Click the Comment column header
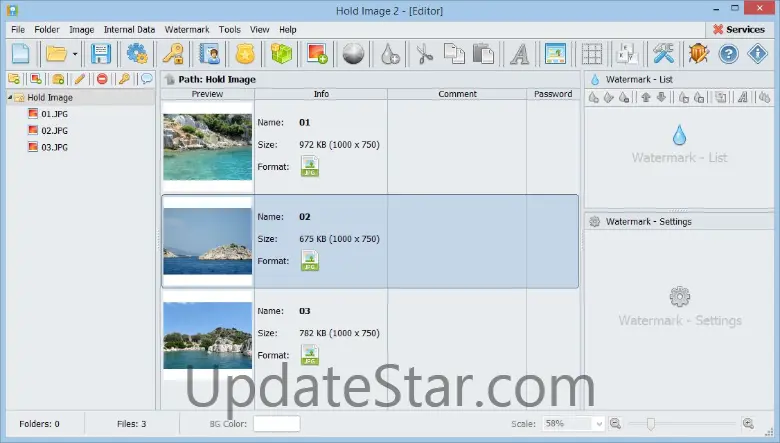The width and height of the screenshot is (780, 443). coord(456,94)
